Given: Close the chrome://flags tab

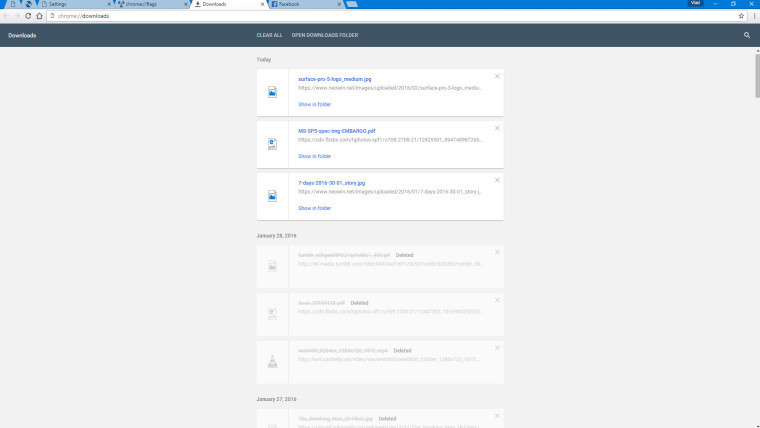Looking at the screenshot, I should pos(186,4).
